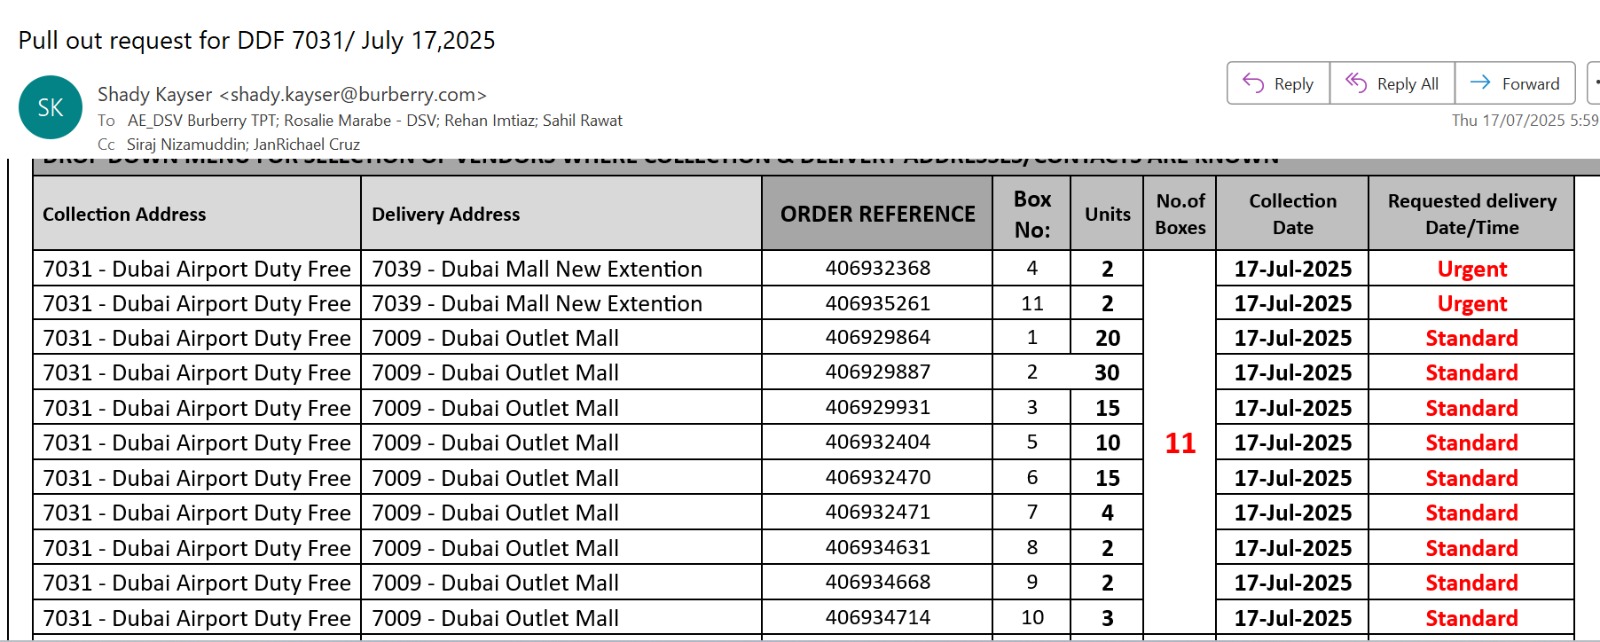Screen dimensions: 1600x642
Task: Click the Collection Address header cell
Action: [197, 213]
